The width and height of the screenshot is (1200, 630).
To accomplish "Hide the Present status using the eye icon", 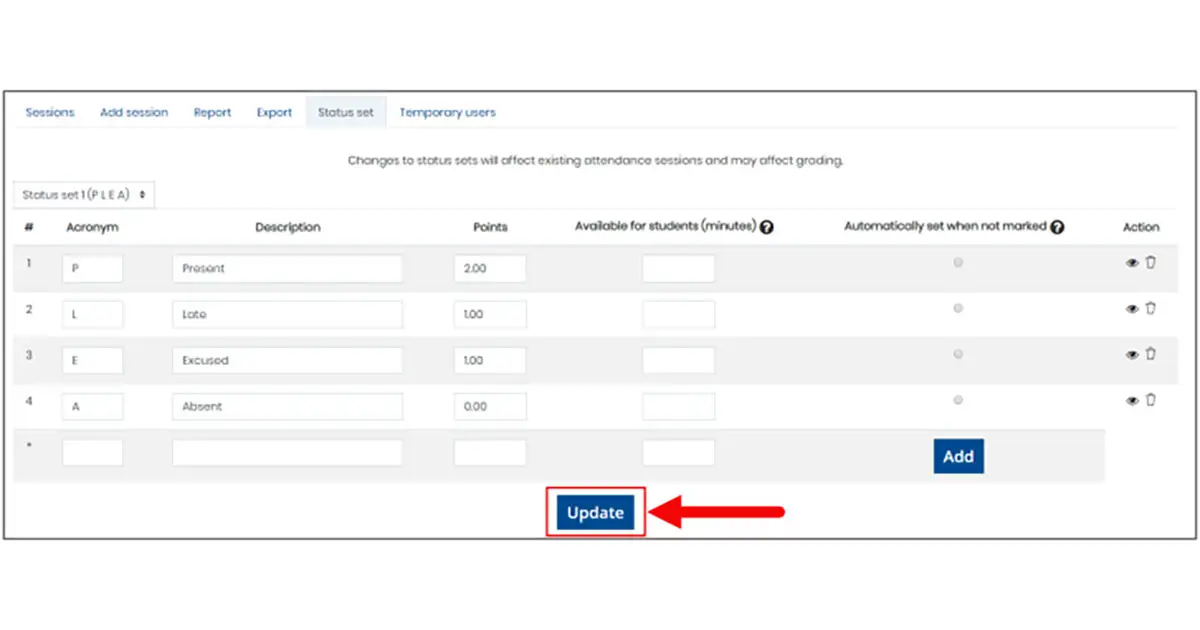I will [1131, 262].
